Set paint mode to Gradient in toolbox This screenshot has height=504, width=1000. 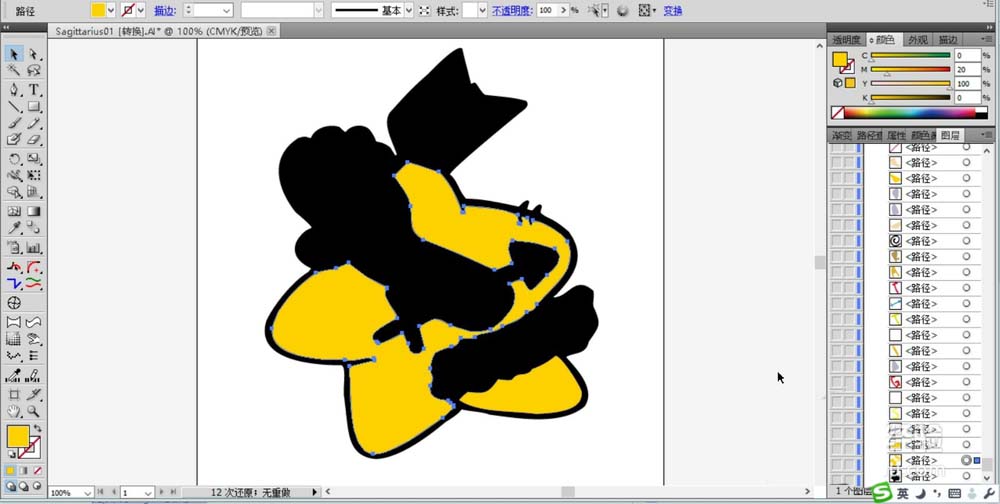pos(24,471)
